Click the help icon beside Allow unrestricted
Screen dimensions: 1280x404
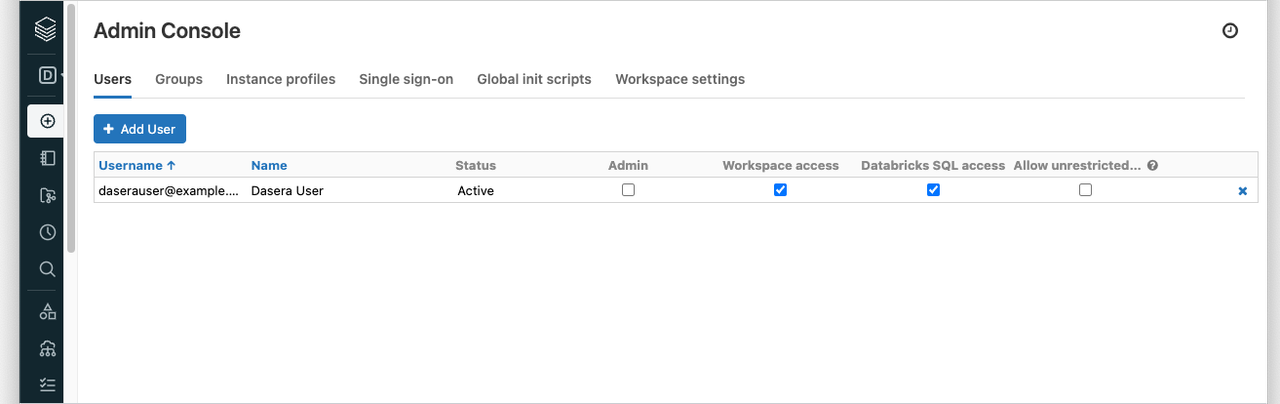tap(1153, 166)
